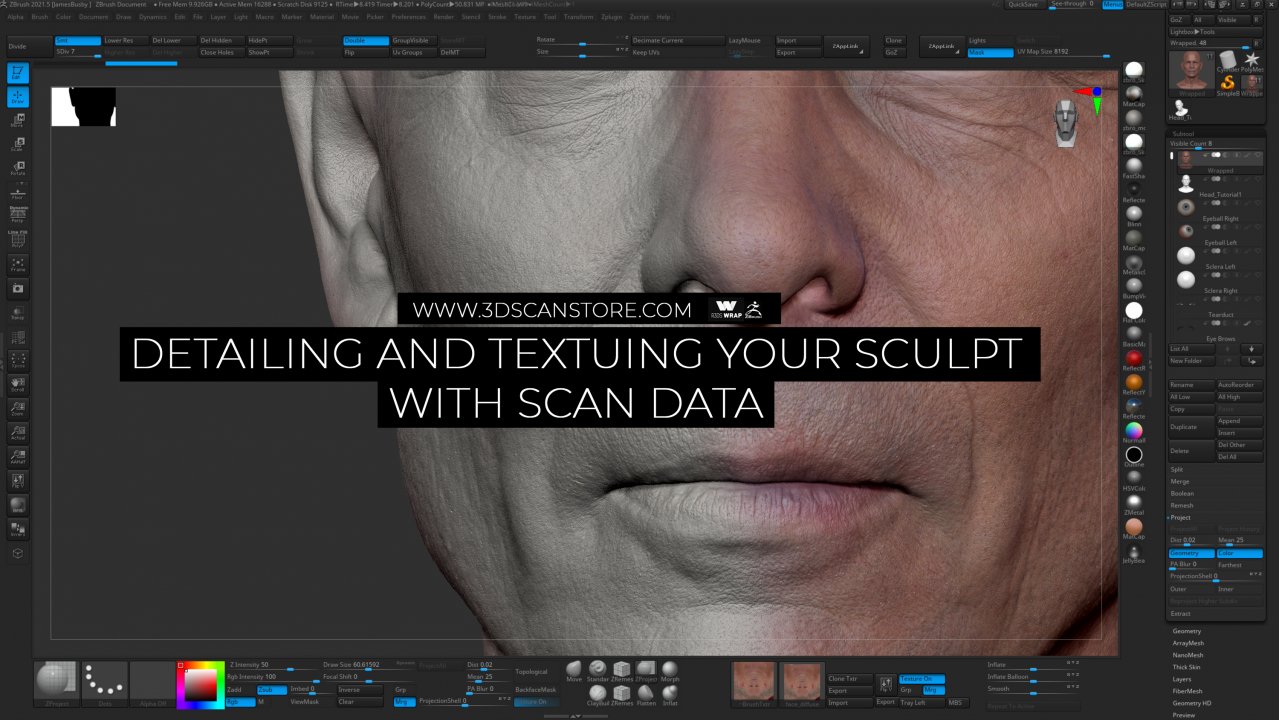Choose the Move brush icon
This screenshot has width=1280, height=720.
coord(574,670)
